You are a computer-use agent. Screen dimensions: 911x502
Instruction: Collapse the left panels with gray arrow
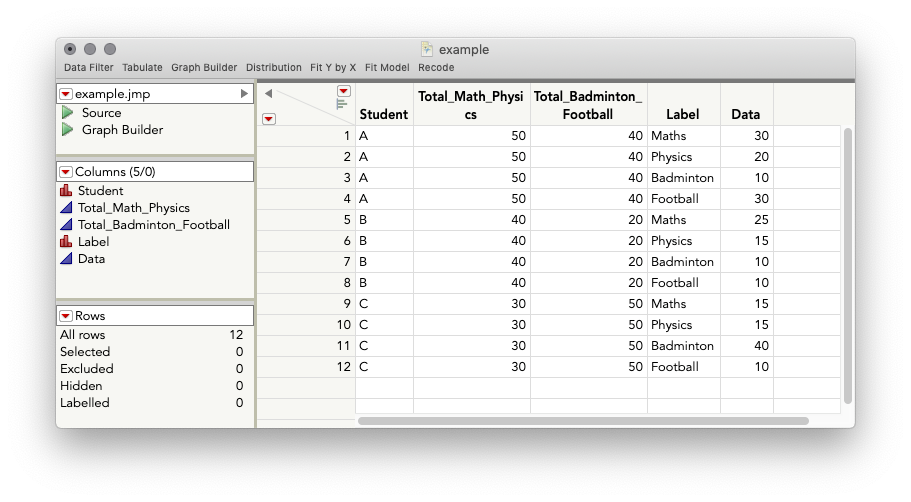pos(268,94)
